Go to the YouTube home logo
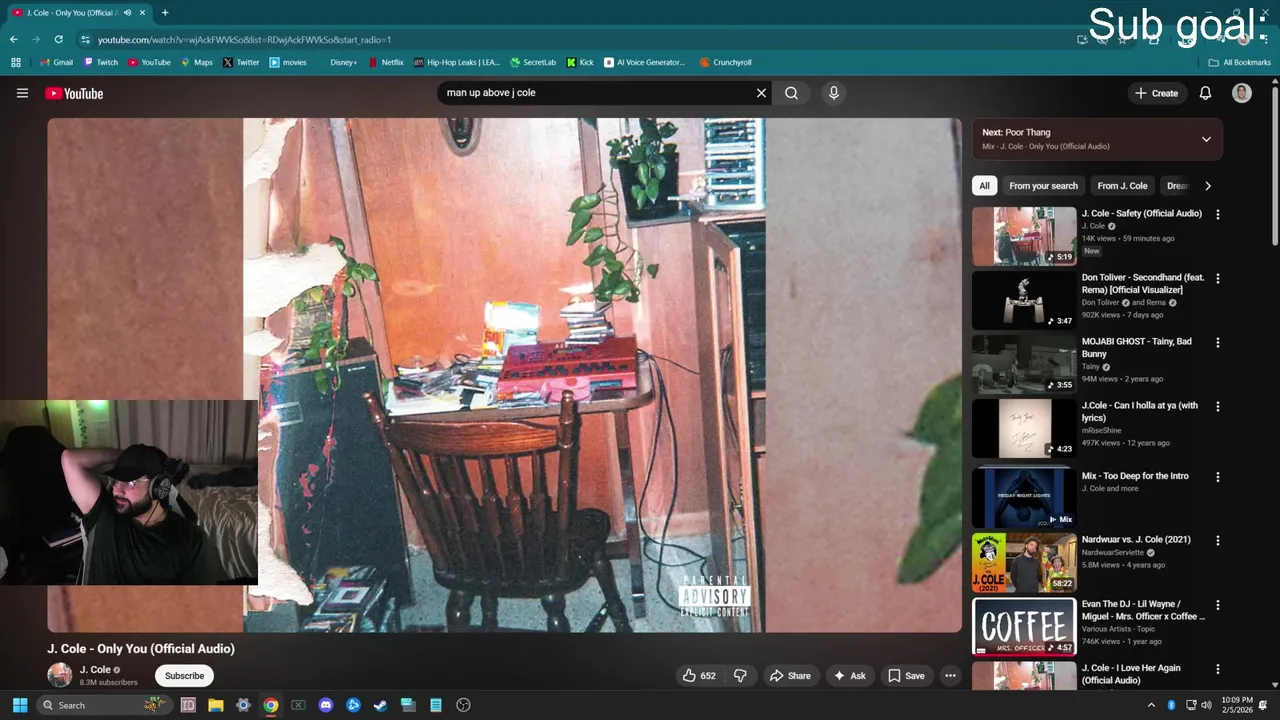This screenshot has width=1280, height=720. click(74, 93)
